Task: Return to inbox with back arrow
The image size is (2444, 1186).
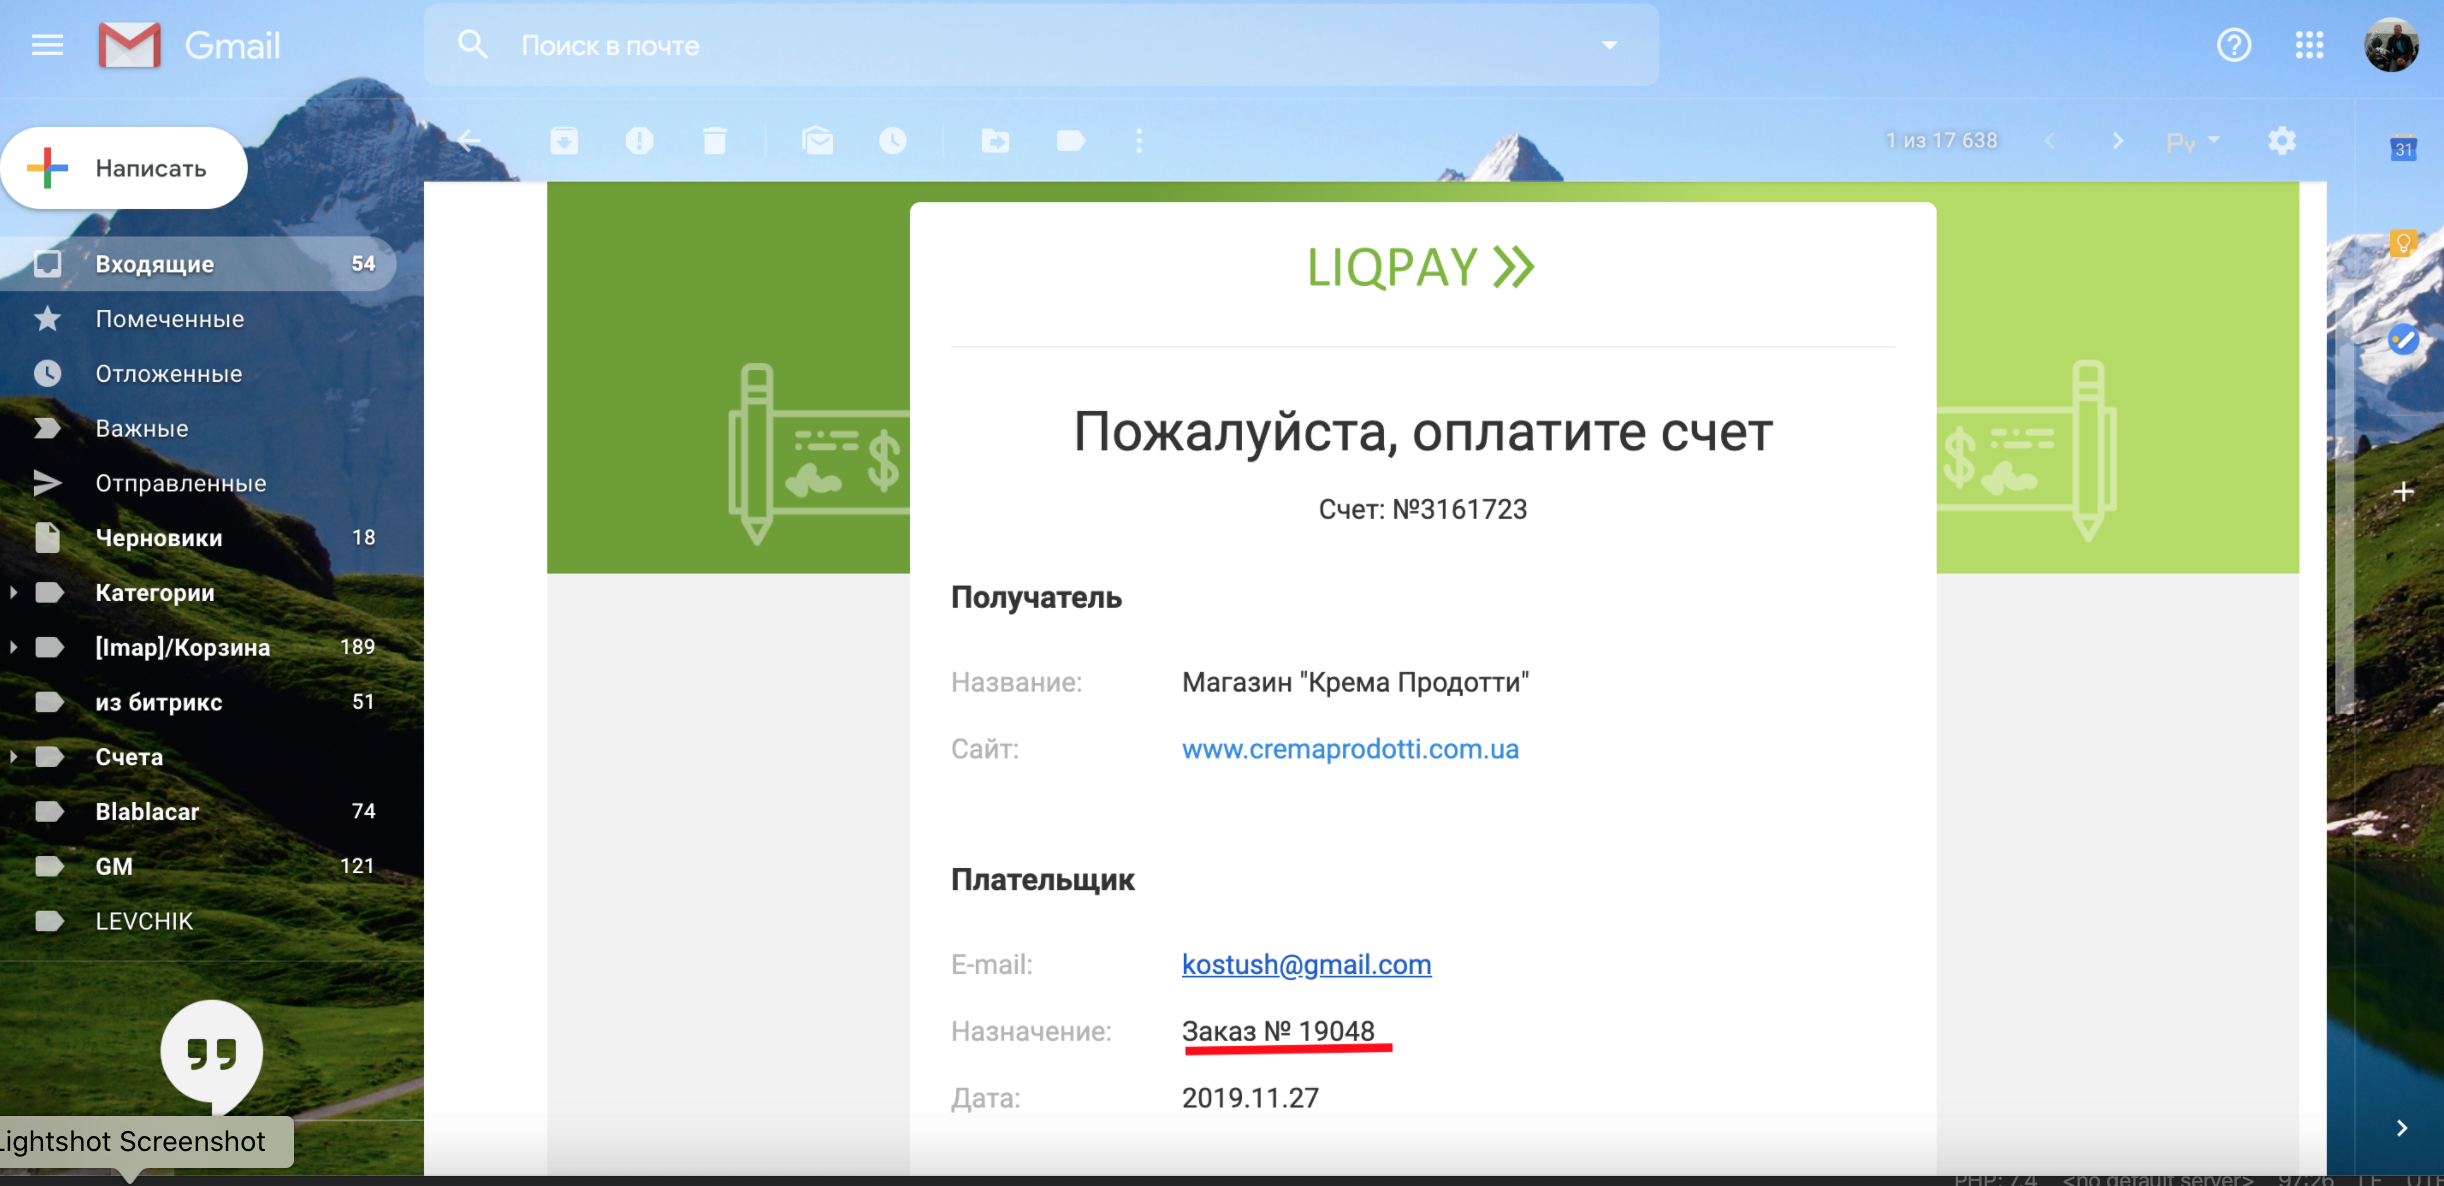Action: tap(470, 140)
